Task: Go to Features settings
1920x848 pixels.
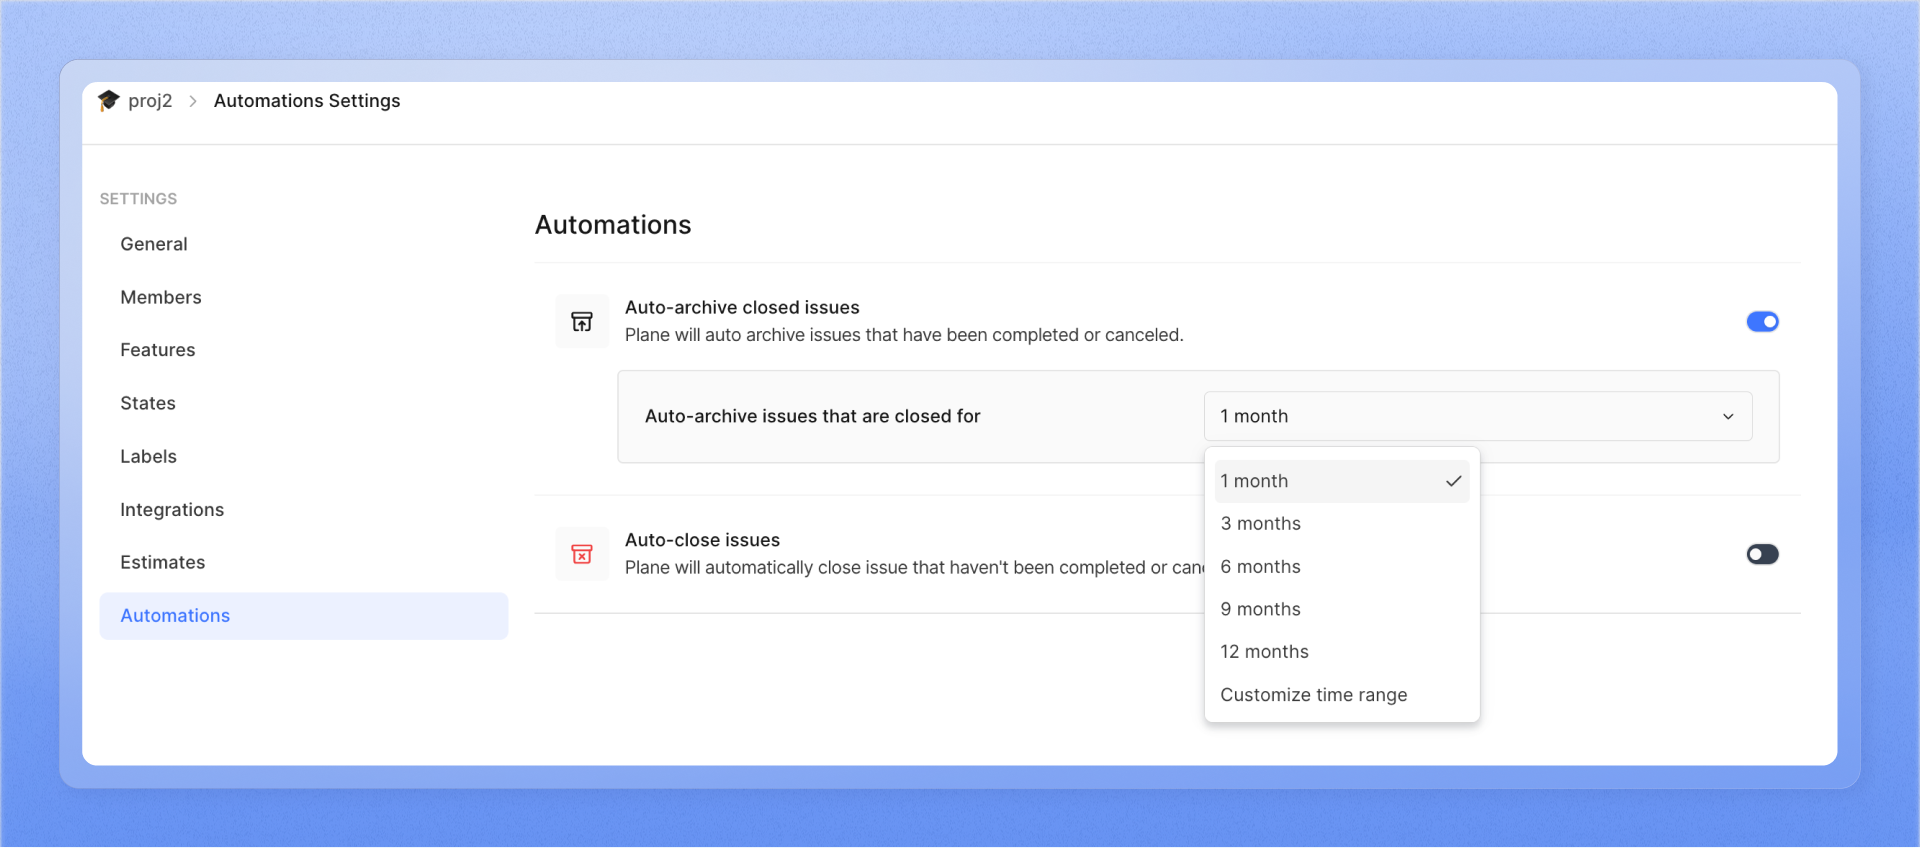Action: click(304, 350)
